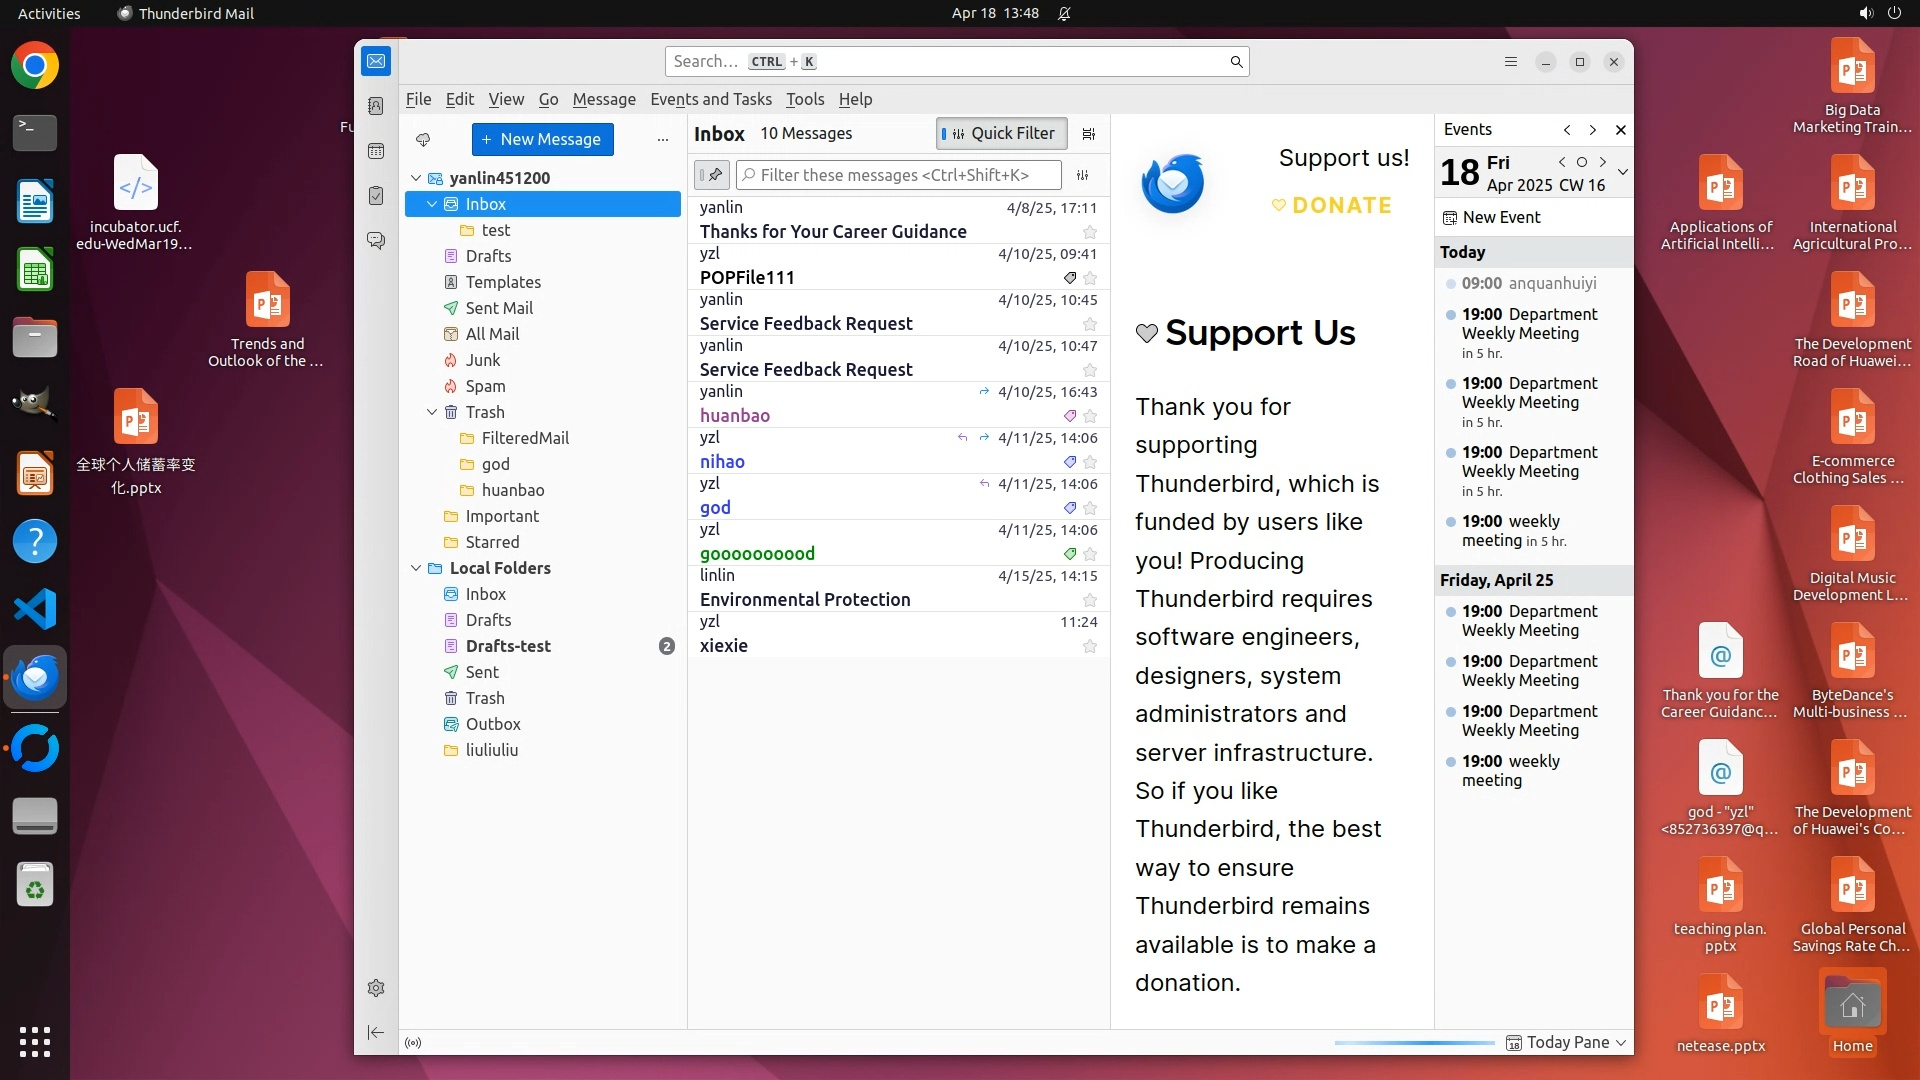
Task: Toggle the Quick Filter bar
Action: [1001, 134]
